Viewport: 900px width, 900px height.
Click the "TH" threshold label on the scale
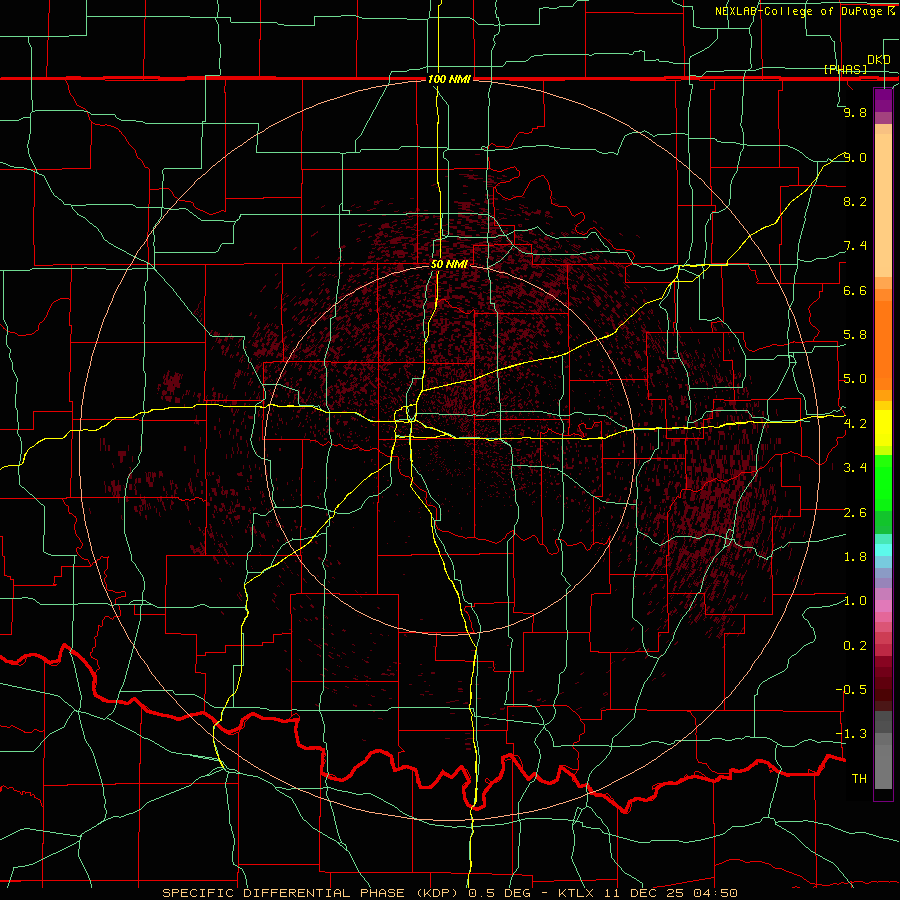859,779
